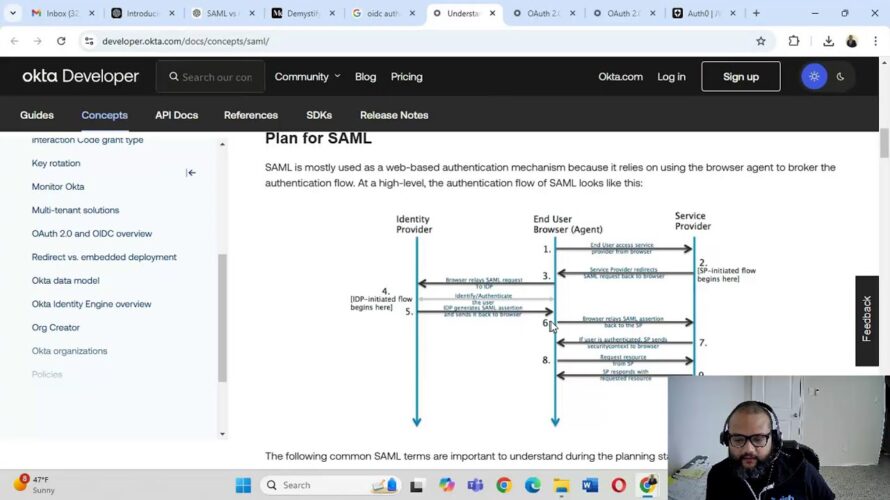
Task: Open the Feedback side tab
Action: (x=867, y=321)
